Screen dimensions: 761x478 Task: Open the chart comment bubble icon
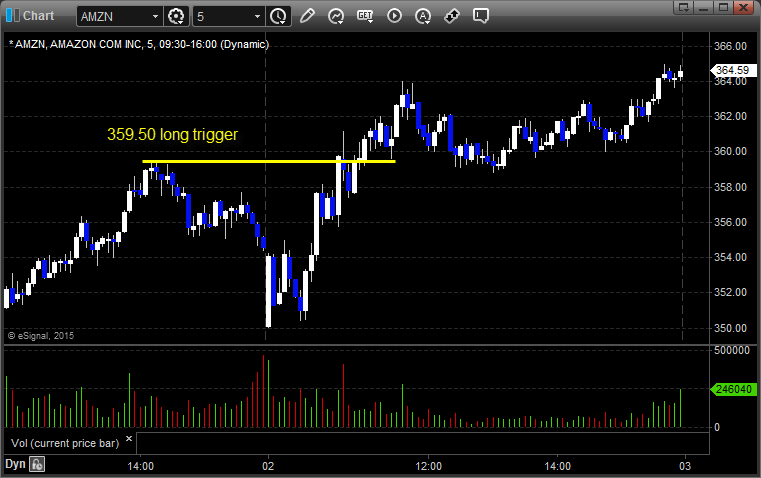(x=480, y=16)
